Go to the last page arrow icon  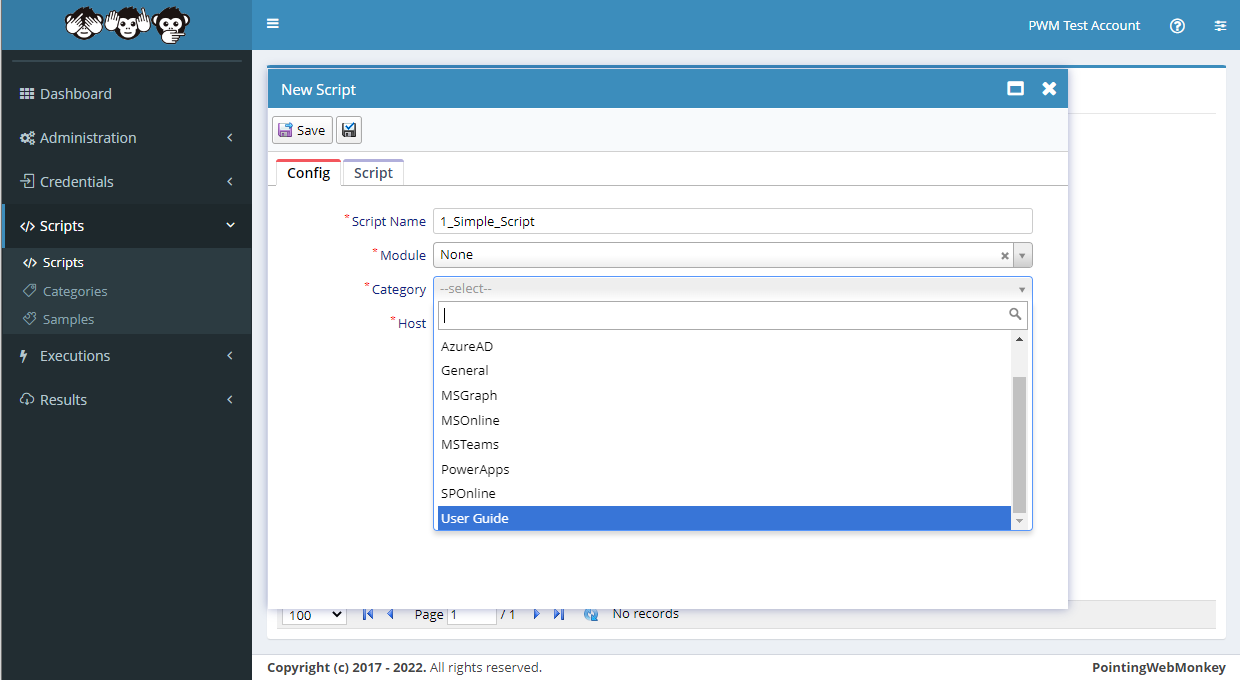559,615
